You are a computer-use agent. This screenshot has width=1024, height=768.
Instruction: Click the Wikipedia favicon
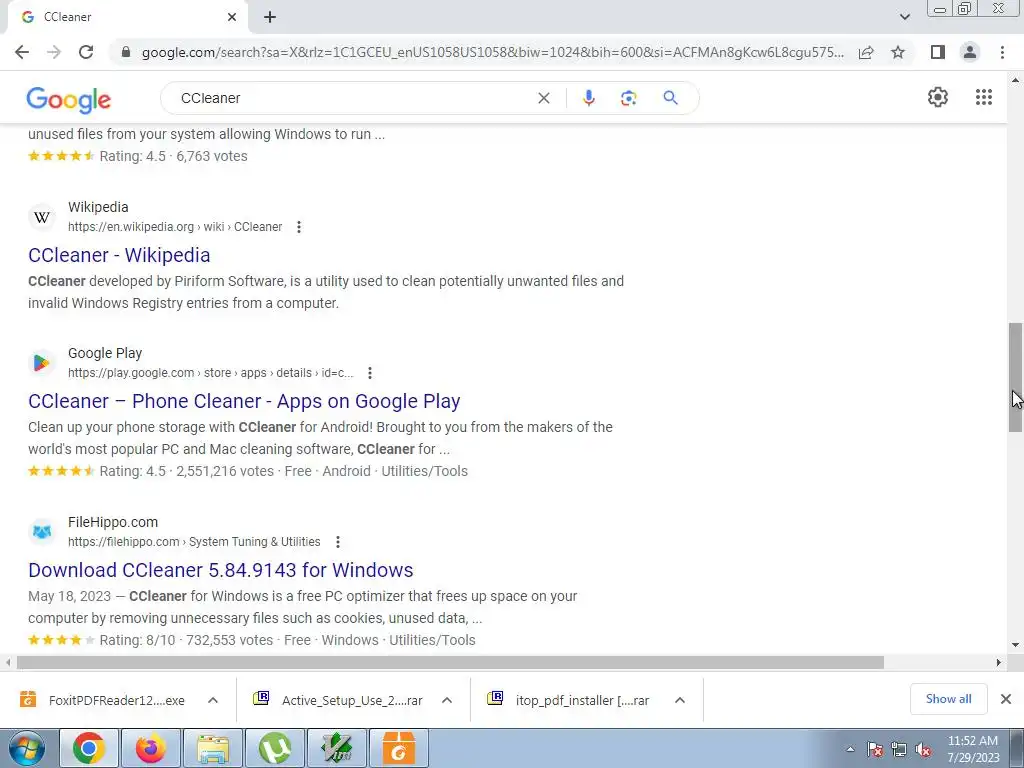[42, 217]
